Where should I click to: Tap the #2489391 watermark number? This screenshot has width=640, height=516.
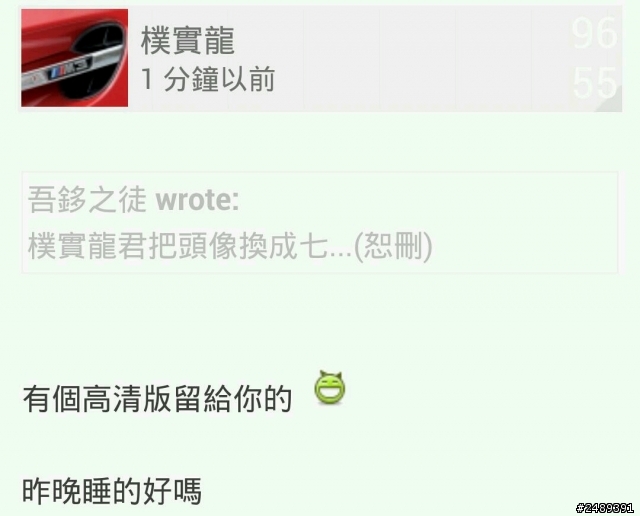coord(605,508)
